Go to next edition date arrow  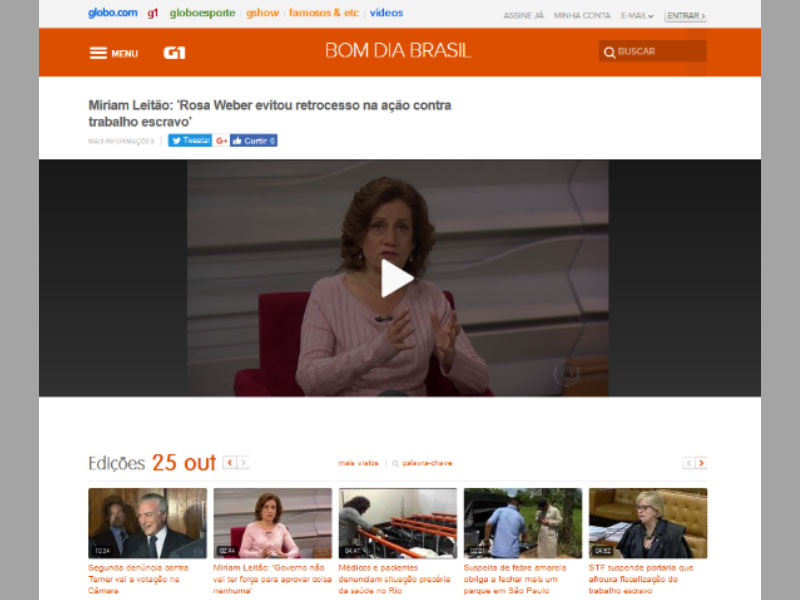[x=243, y=462]
